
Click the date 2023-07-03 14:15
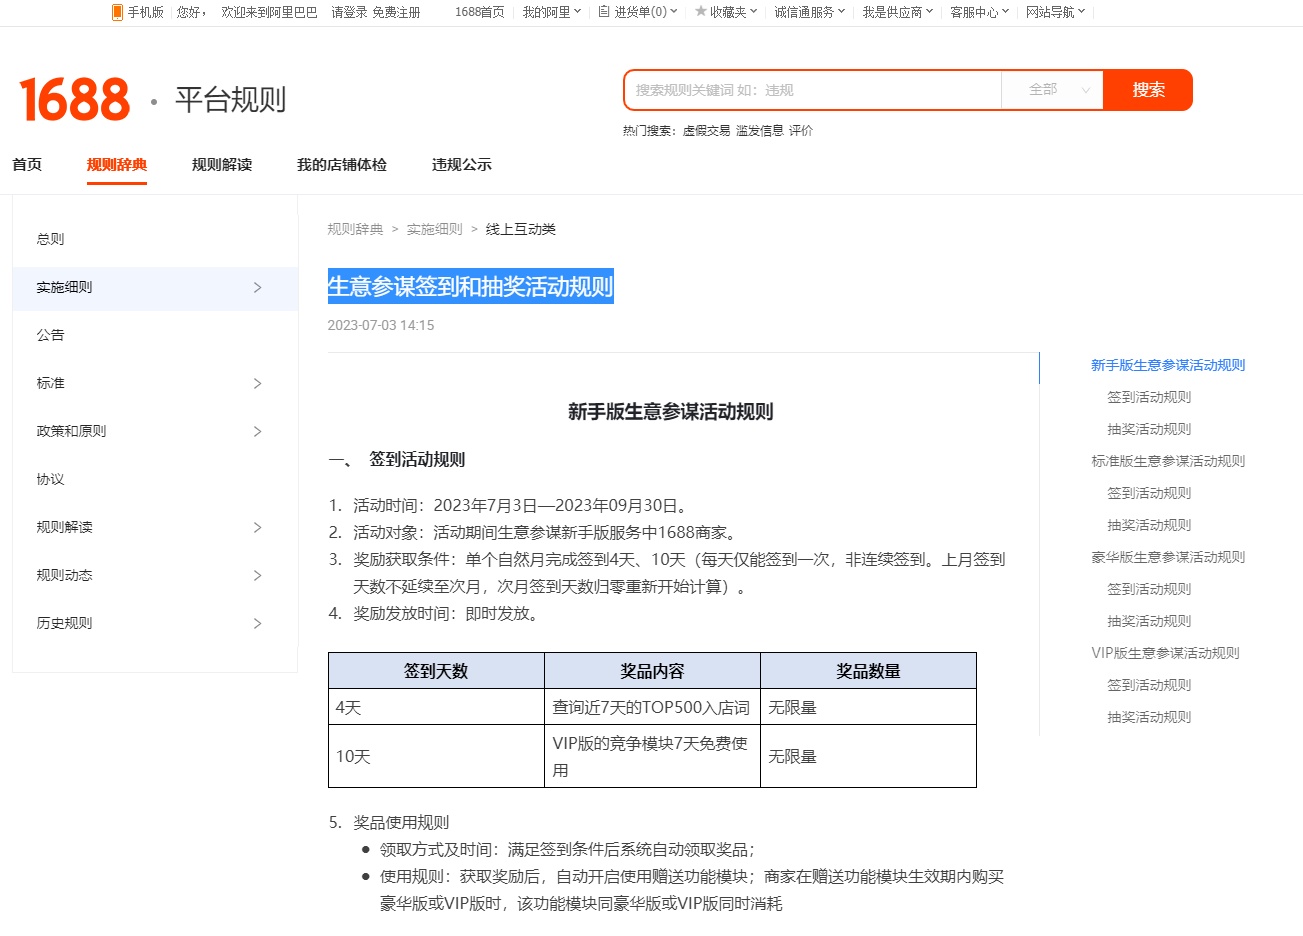tap(381, 325)
